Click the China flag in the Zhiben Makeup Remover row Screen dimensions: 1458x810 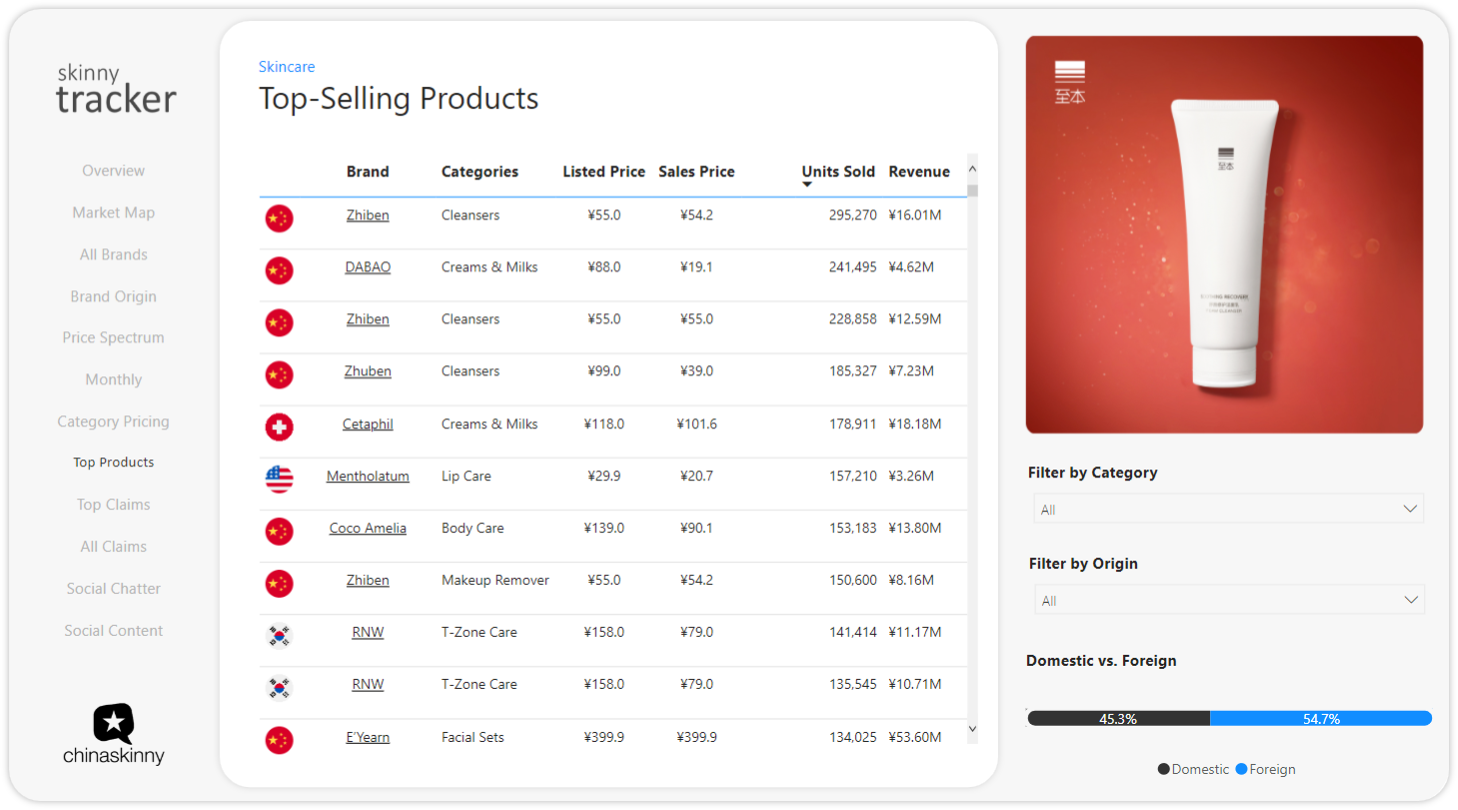[279, 583]
